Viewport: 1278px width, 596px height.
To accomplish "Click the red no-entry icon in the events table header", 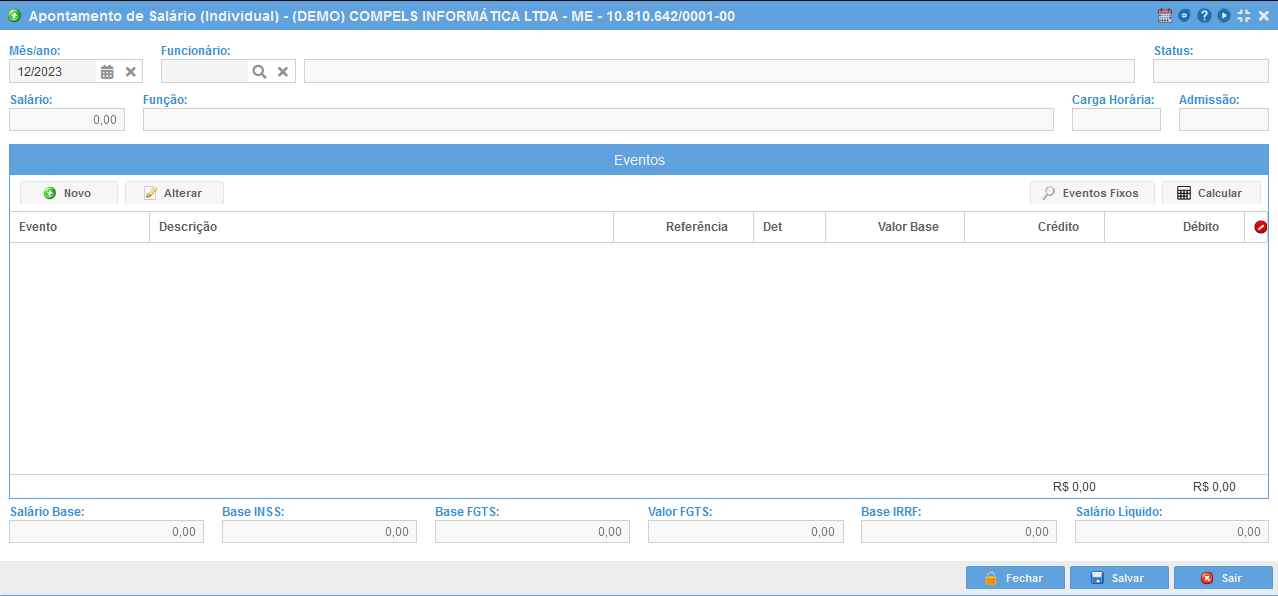I will coord(1260,227).
